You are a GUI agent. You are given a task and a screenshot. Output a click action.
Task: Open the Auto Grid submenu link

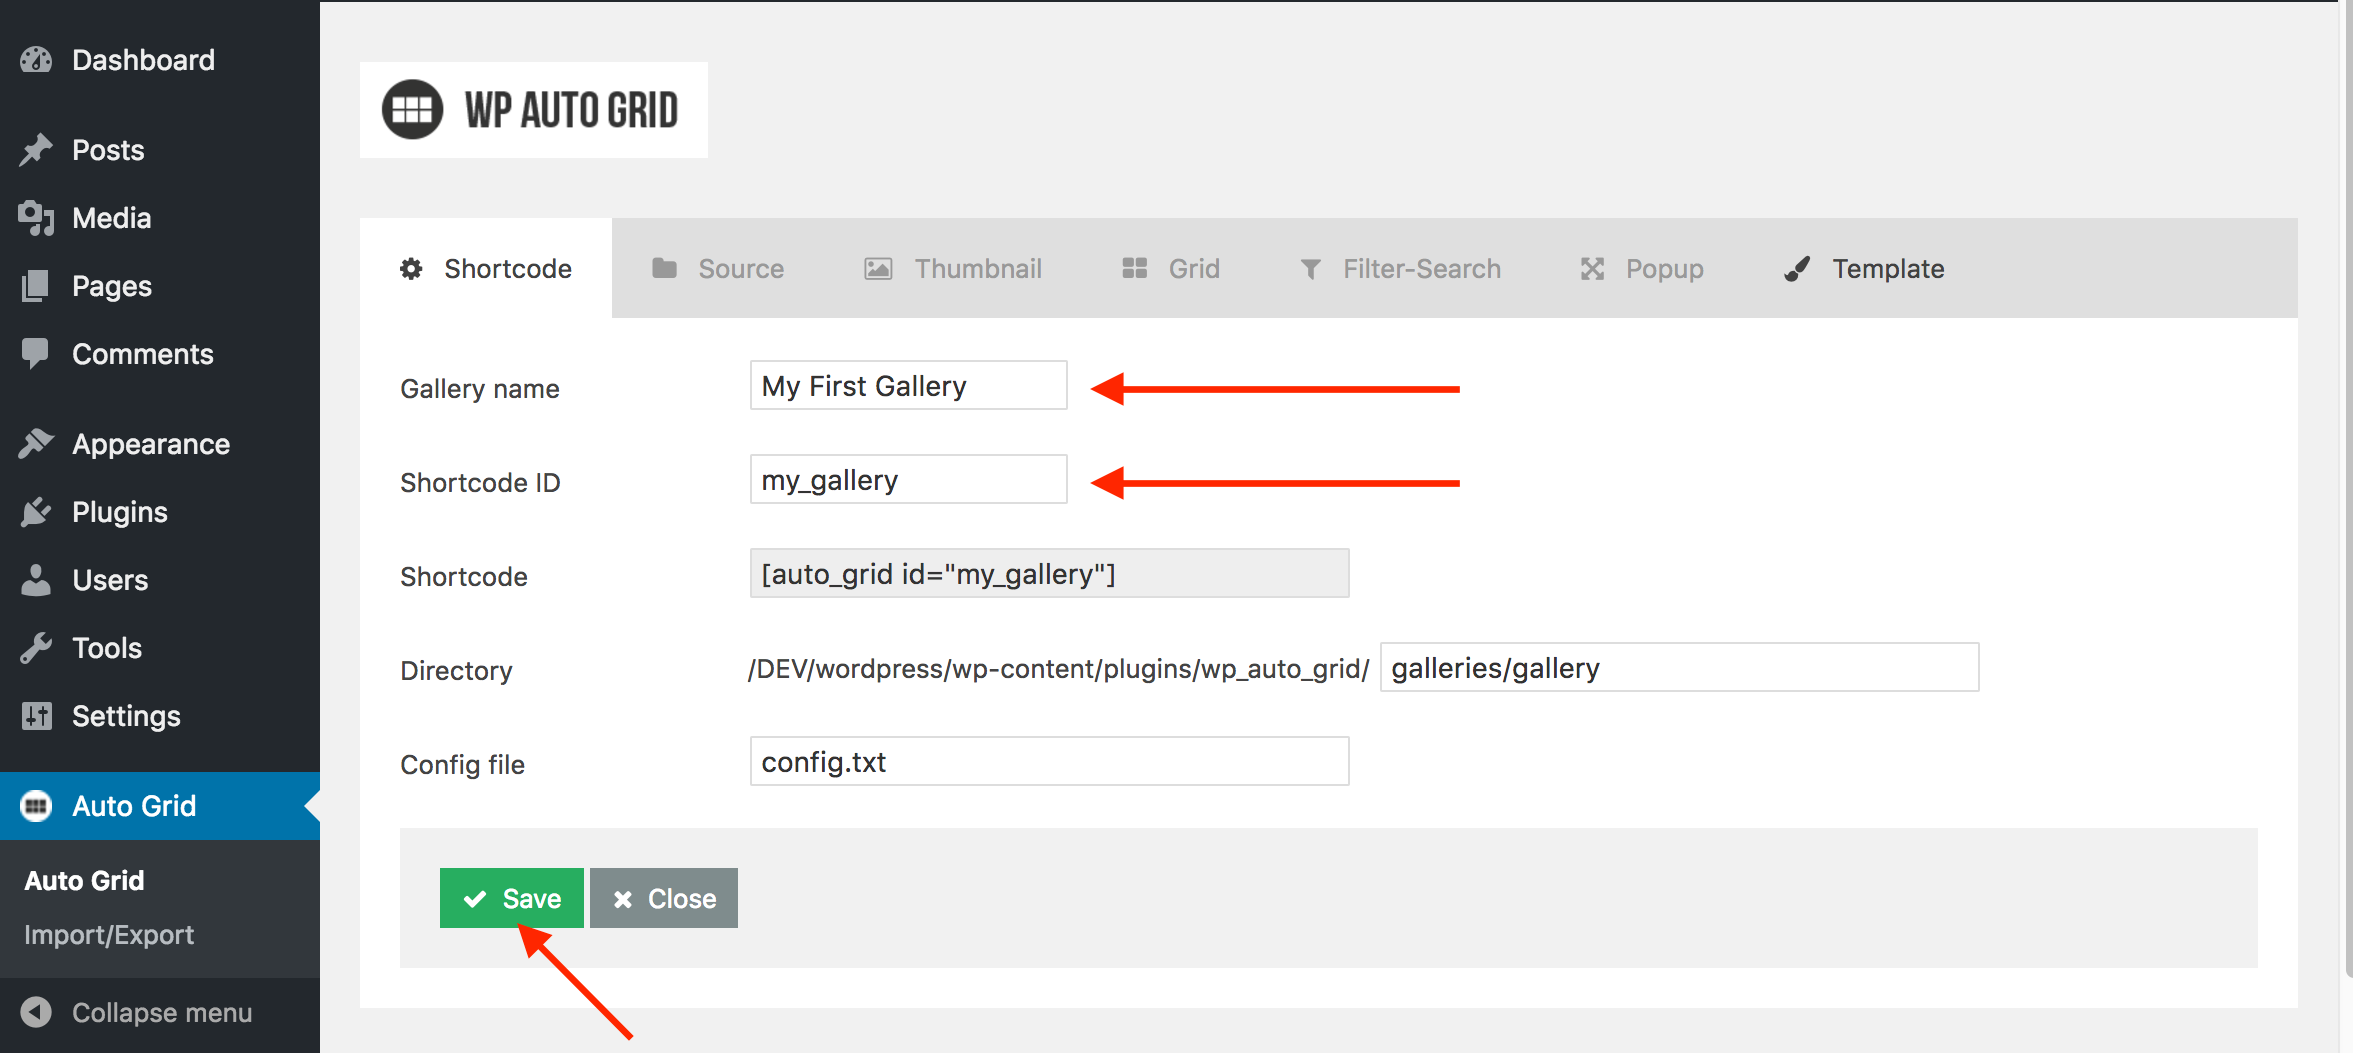pos(84,880)
